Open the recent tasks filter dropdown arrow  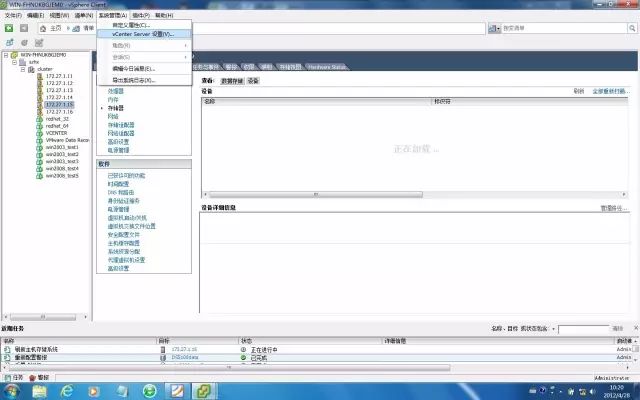553,329
